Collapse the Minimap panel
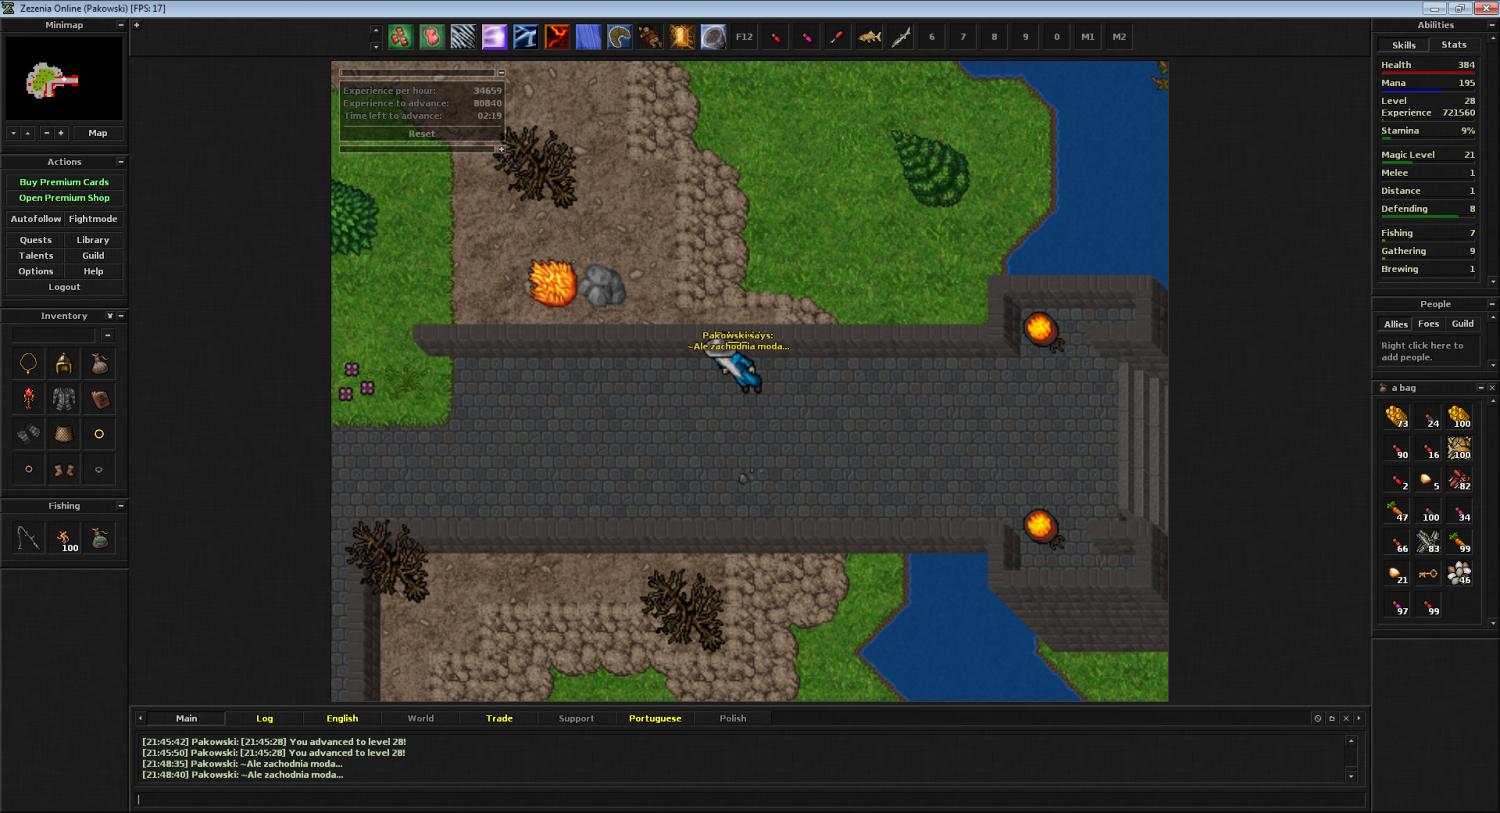The width and height of the screenshot is (1500, 813). (x=121, y=25)
